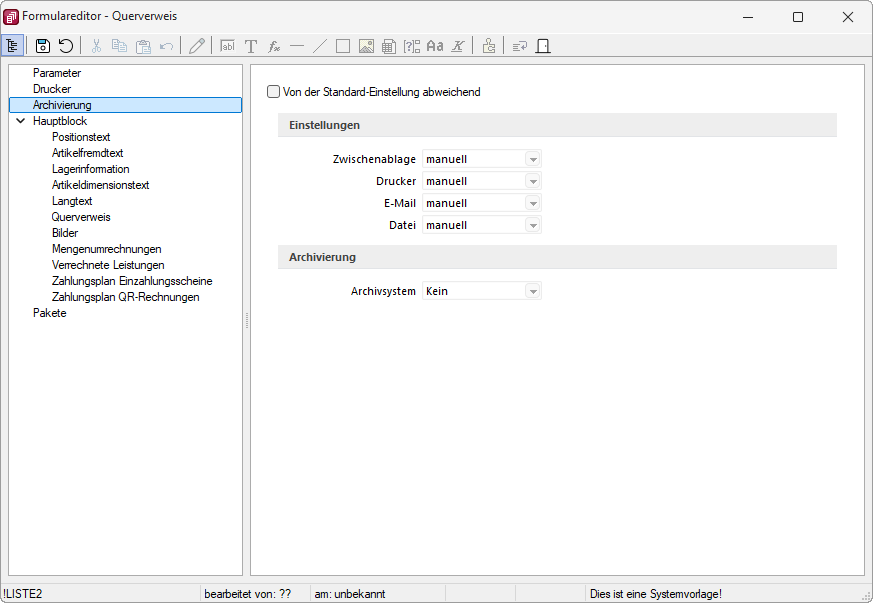Image resolution: width=873 pixels, height=603 pixels.
Task: Click the vertical splitter between panels
Action: coord(246,320)
